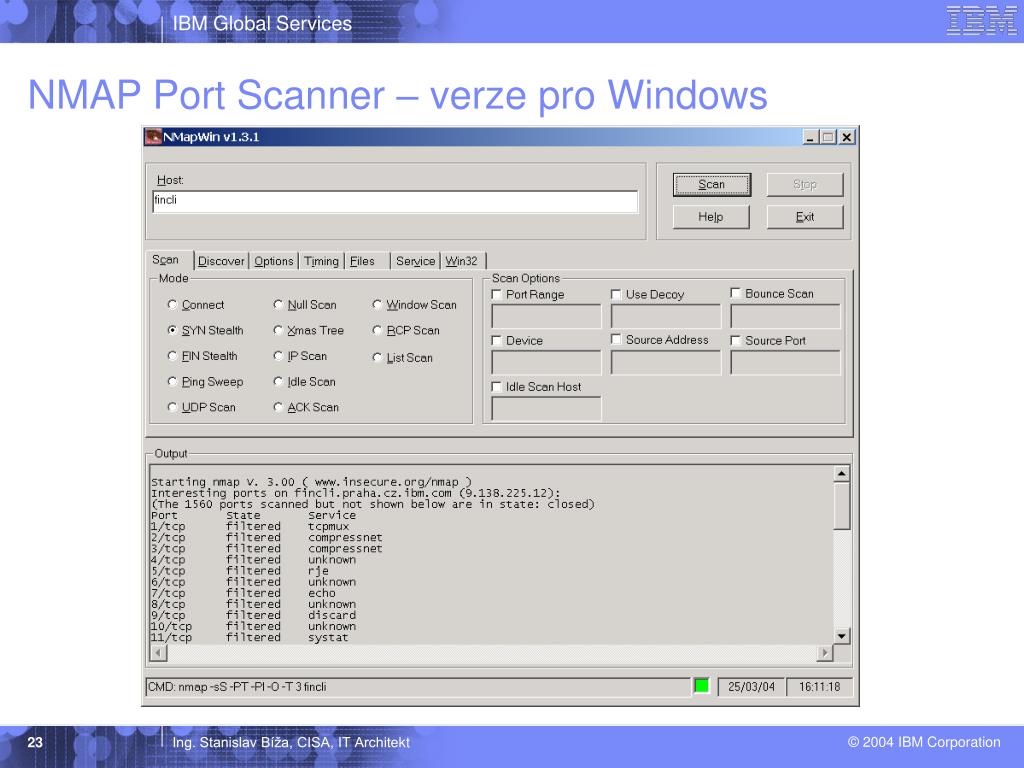Switch to the Win32 tab

coord(462,261)
